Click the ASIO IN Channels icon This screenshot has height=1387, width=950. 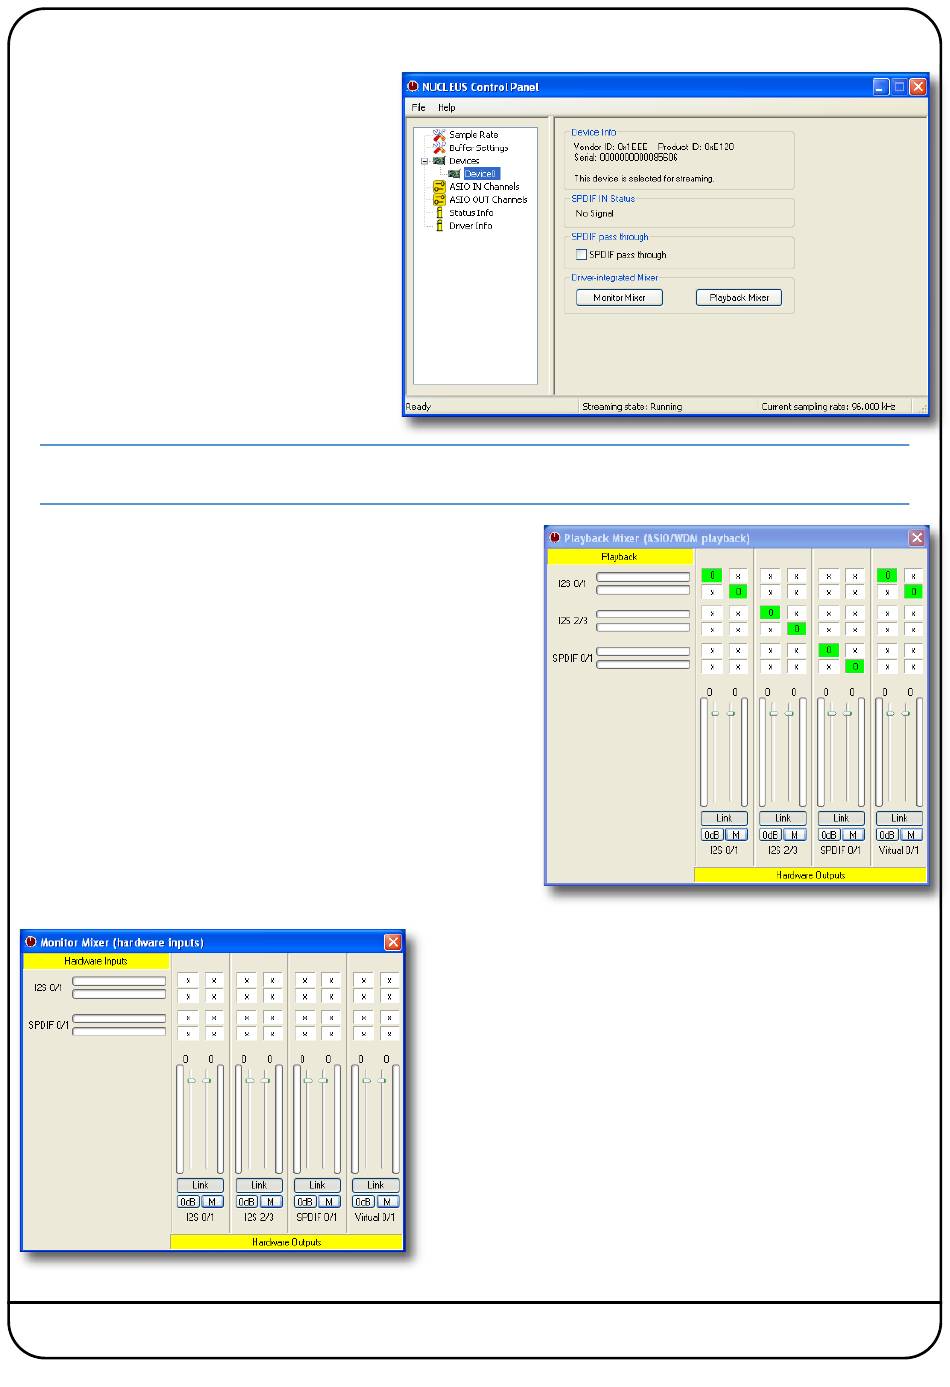pos(439,186)
